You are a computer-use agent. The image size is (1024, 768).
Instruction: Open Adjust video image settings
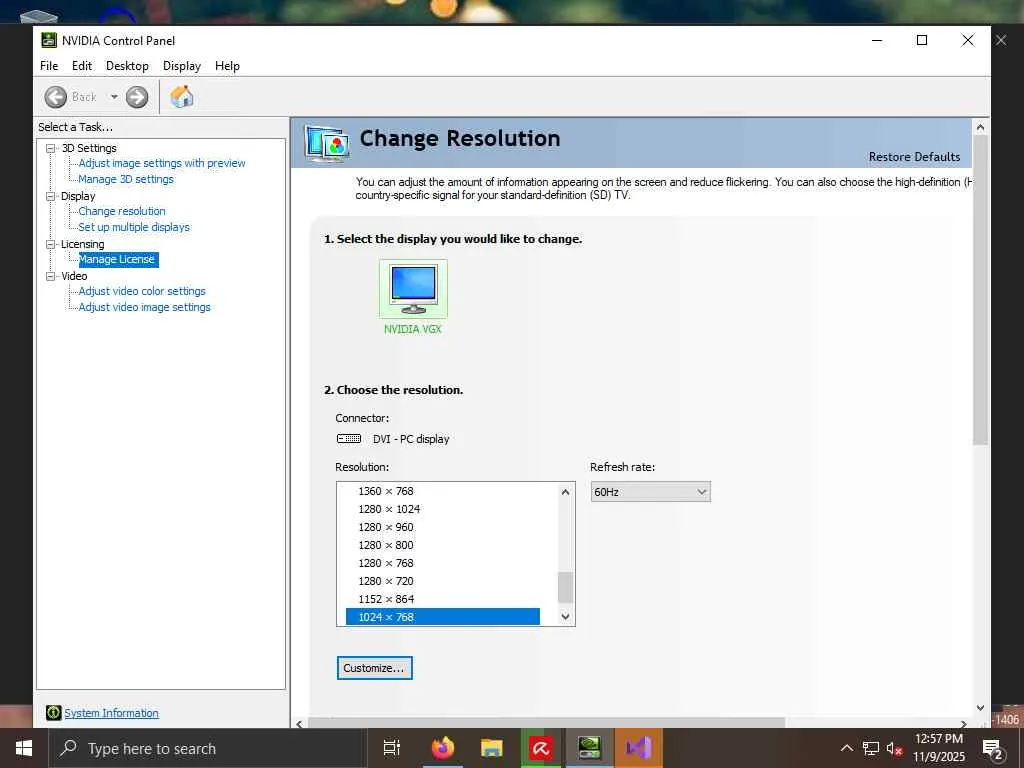pyautogui.click(x=144, y=307)
